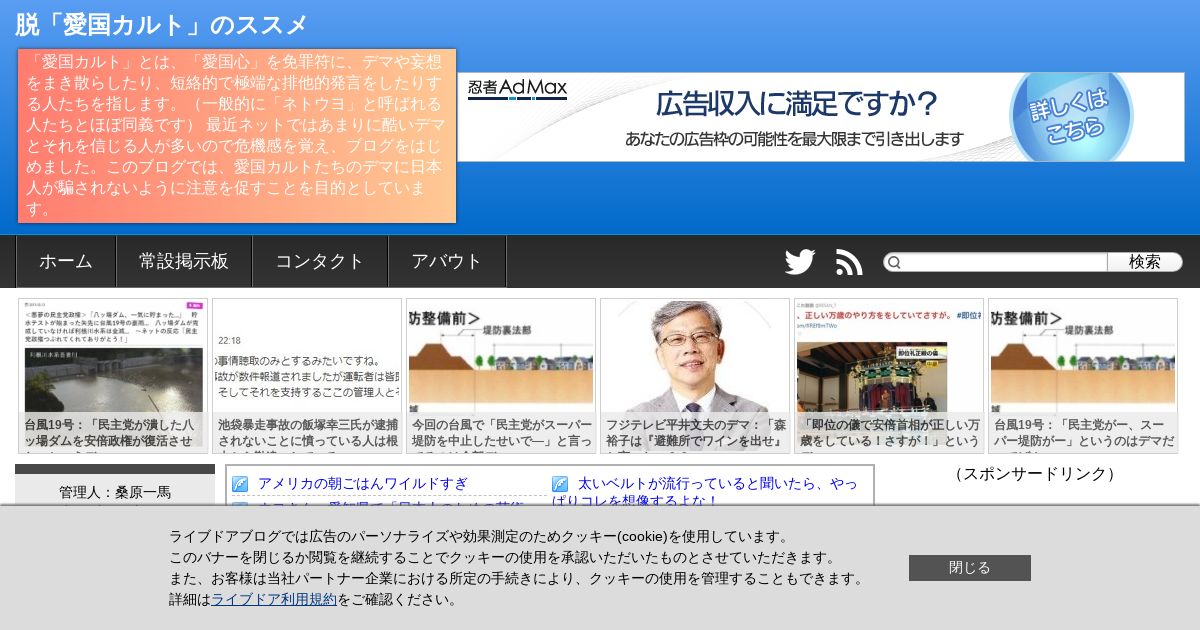Open the 太いベルトが流行っている link

pyautogui.click(x=704, y=491)
